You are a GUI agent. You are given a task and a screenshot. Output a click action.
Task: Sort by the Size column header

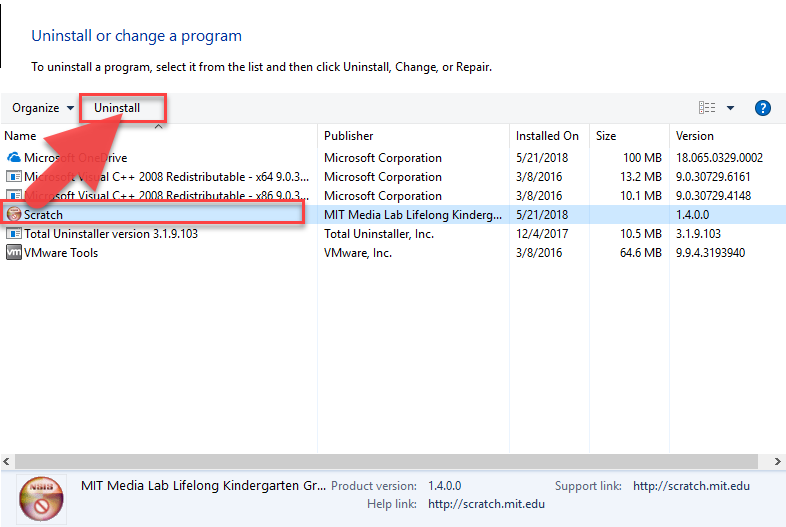629,136
